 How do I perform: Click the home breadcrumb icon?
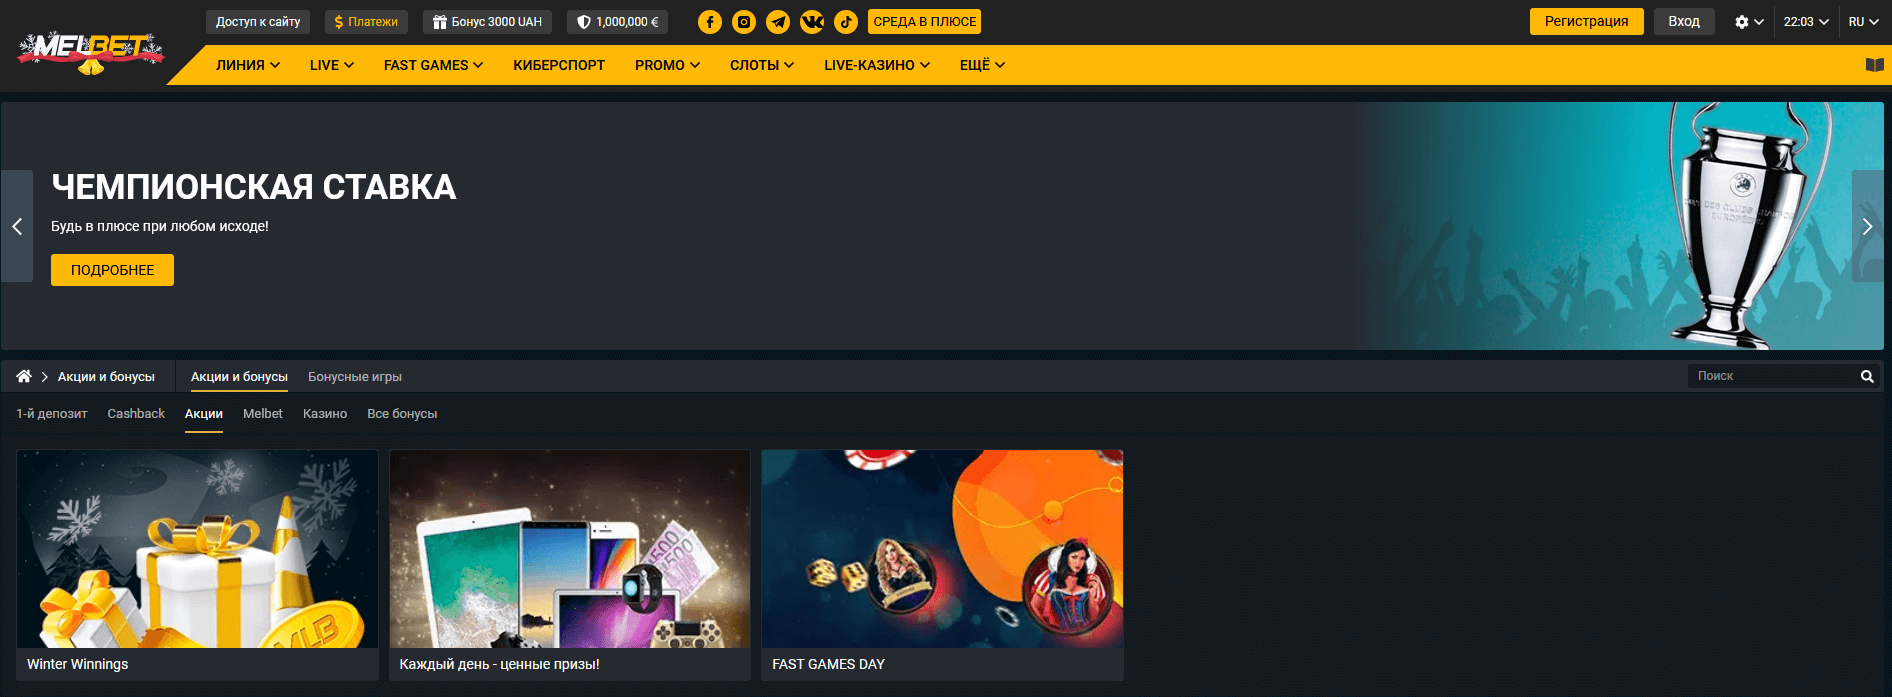pyautogui.click(x=24, y=376)
